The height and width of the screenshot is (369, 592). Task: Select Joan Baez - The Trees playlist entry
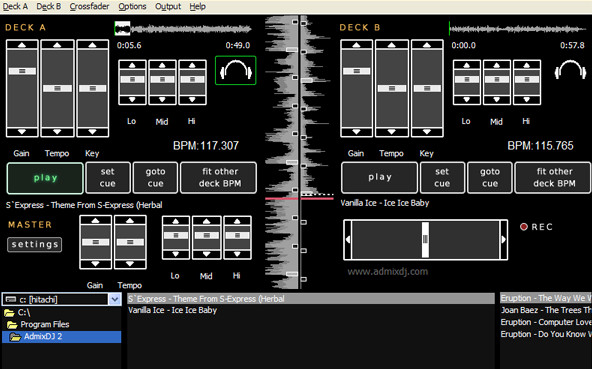(x=546, y=310)
